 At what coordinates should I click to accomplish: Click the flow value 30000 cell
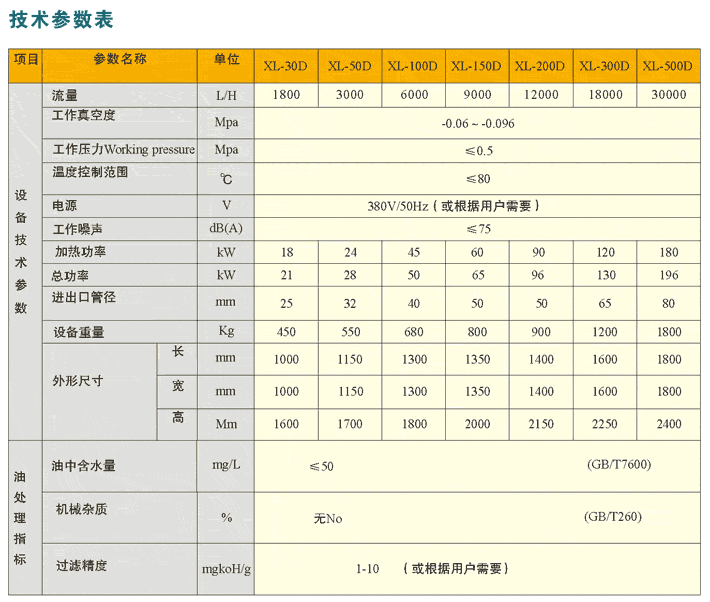[x=668, y=95]
